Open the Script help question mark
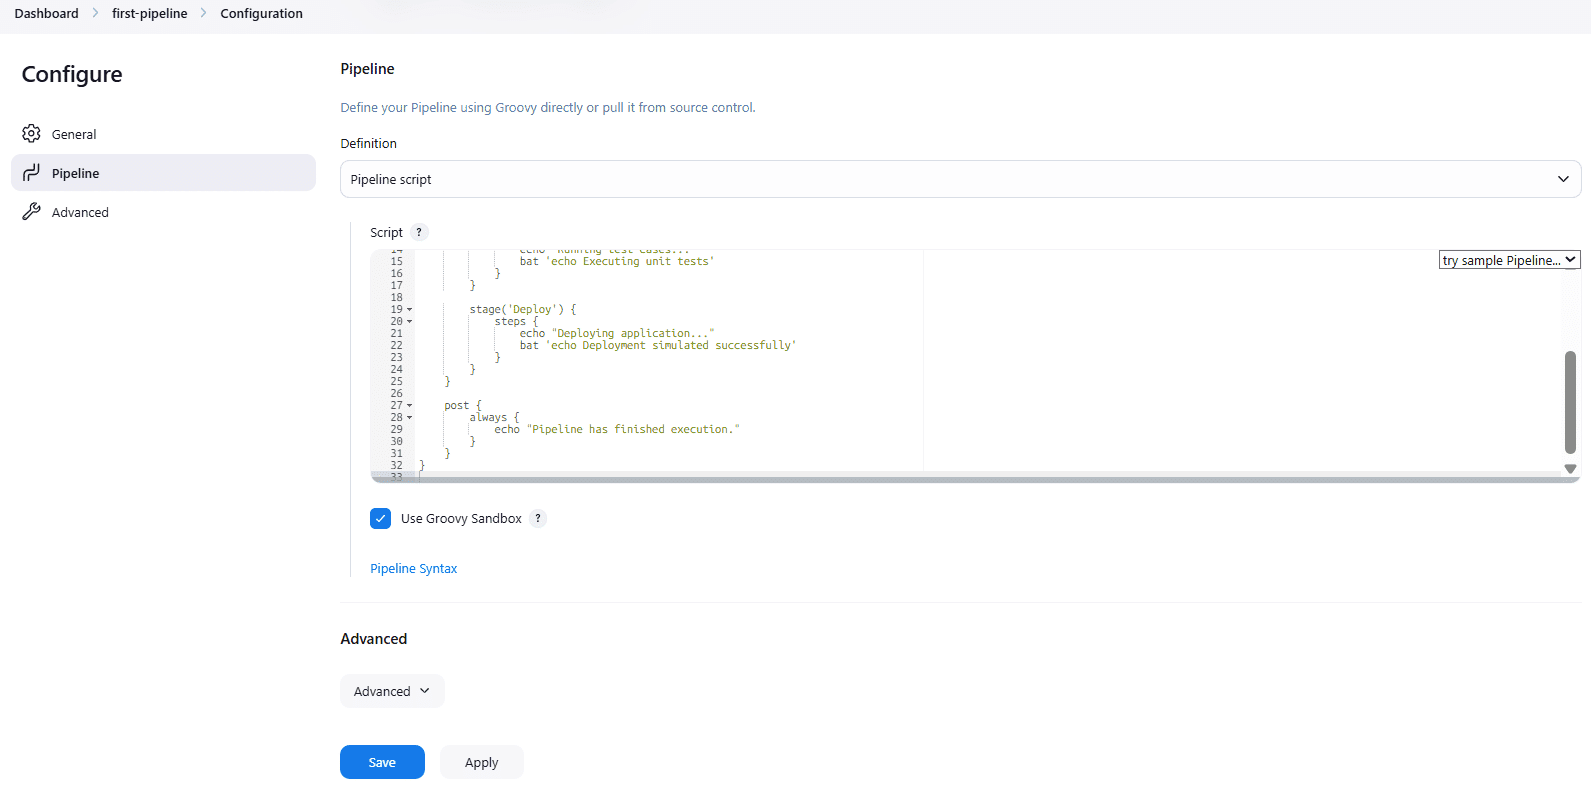This screenshot has width=1591, height=785. point(419,232)
